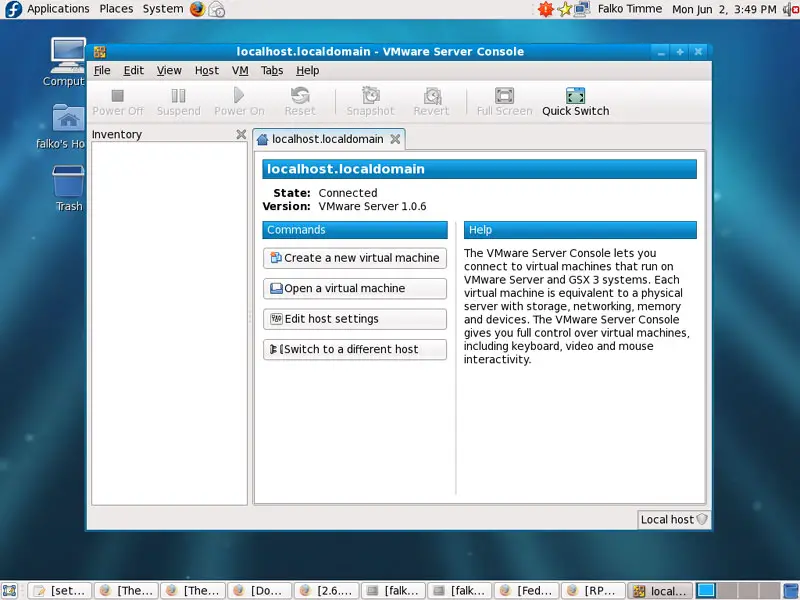Open the Computer desktop icon
Screen dimensions: 800x600
pyautogui.click(x=66, y=62)
